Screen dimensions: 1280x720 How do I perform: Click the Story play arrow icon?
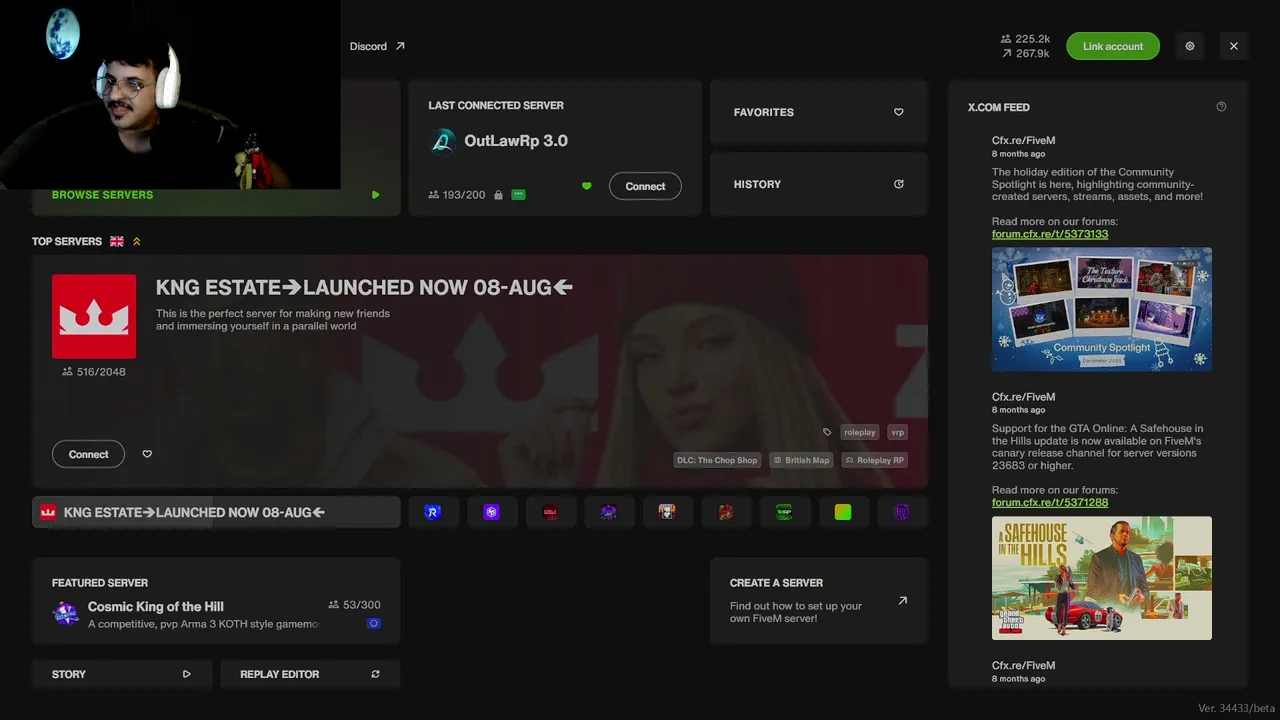click(x=186, y=674)
